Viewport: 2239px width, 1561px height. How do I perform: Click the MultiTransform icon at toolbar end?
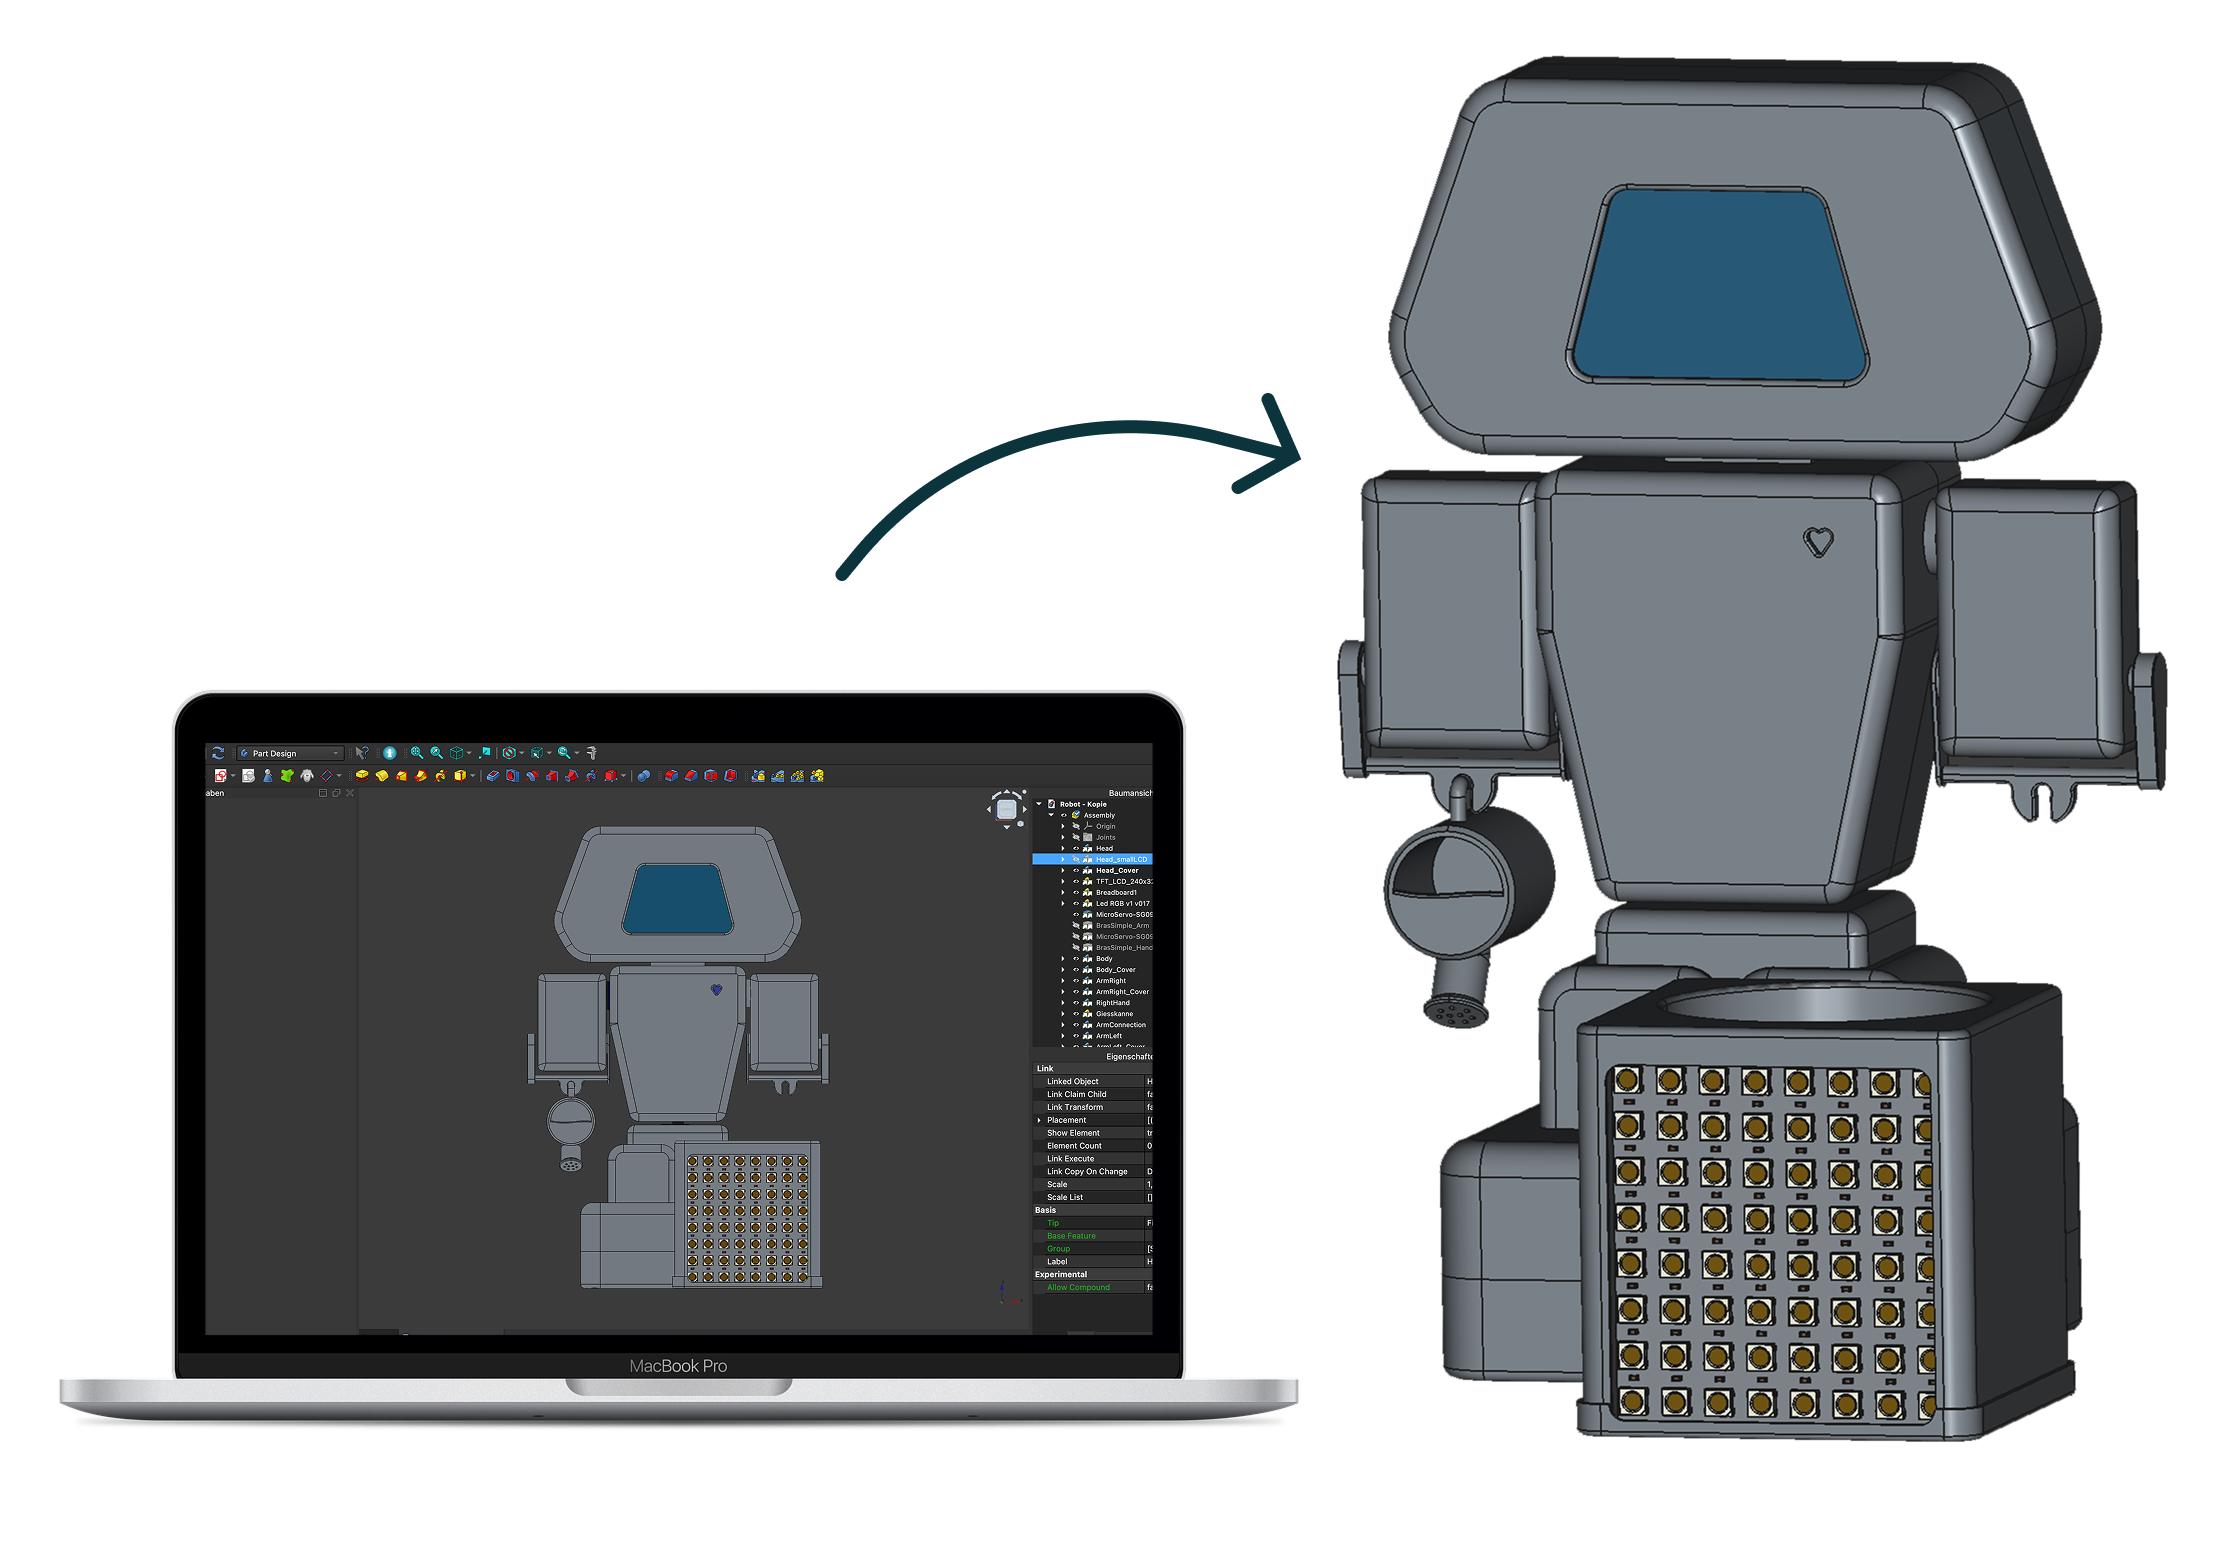coord(817,776)
